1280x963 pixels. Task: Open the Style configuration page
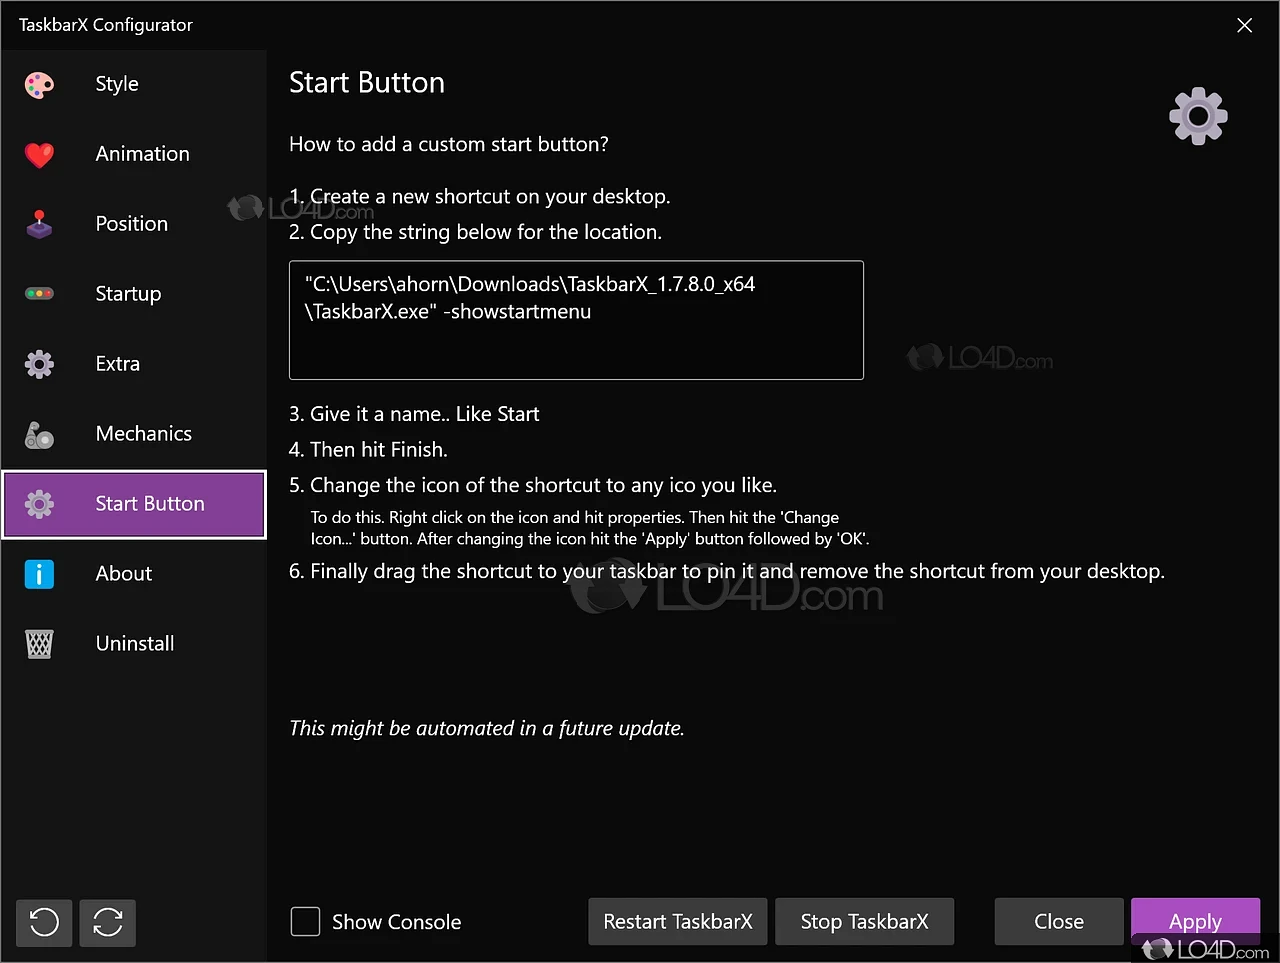[x=116, y=84]
